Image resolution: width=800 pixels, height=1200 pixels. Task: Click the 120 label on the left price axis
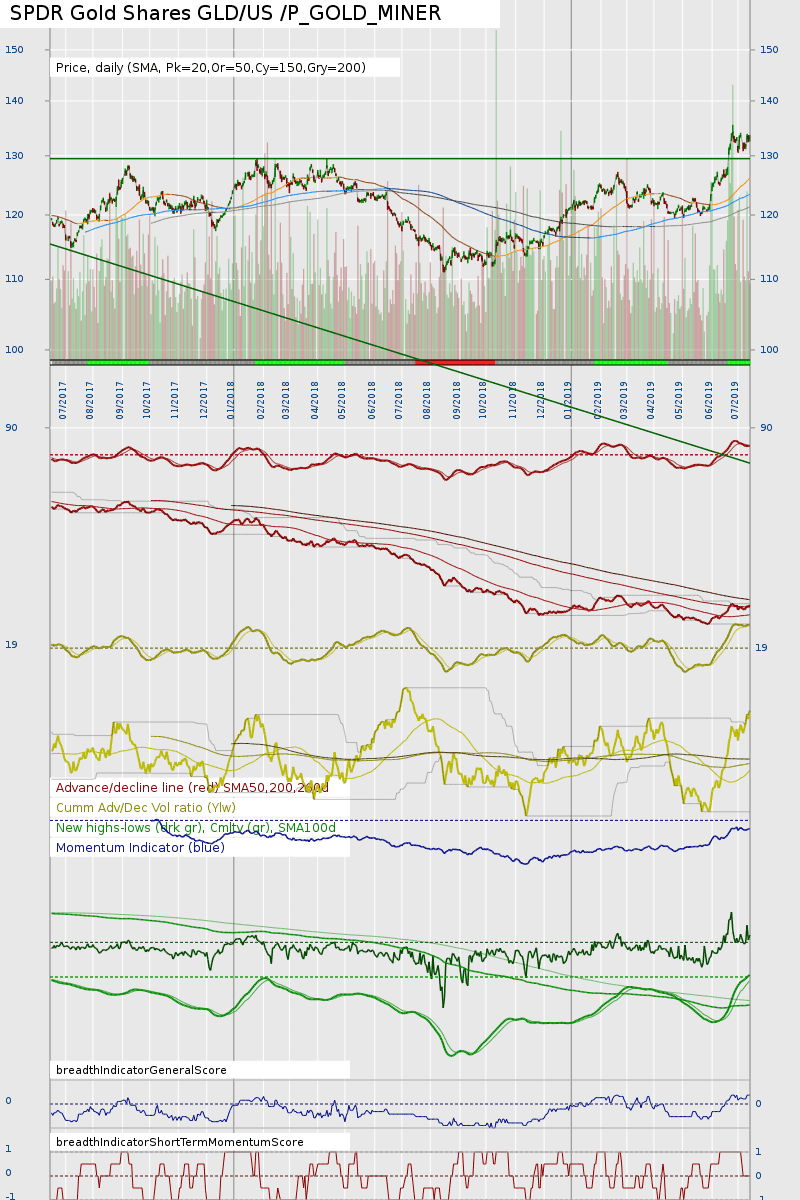click(14, 215)
